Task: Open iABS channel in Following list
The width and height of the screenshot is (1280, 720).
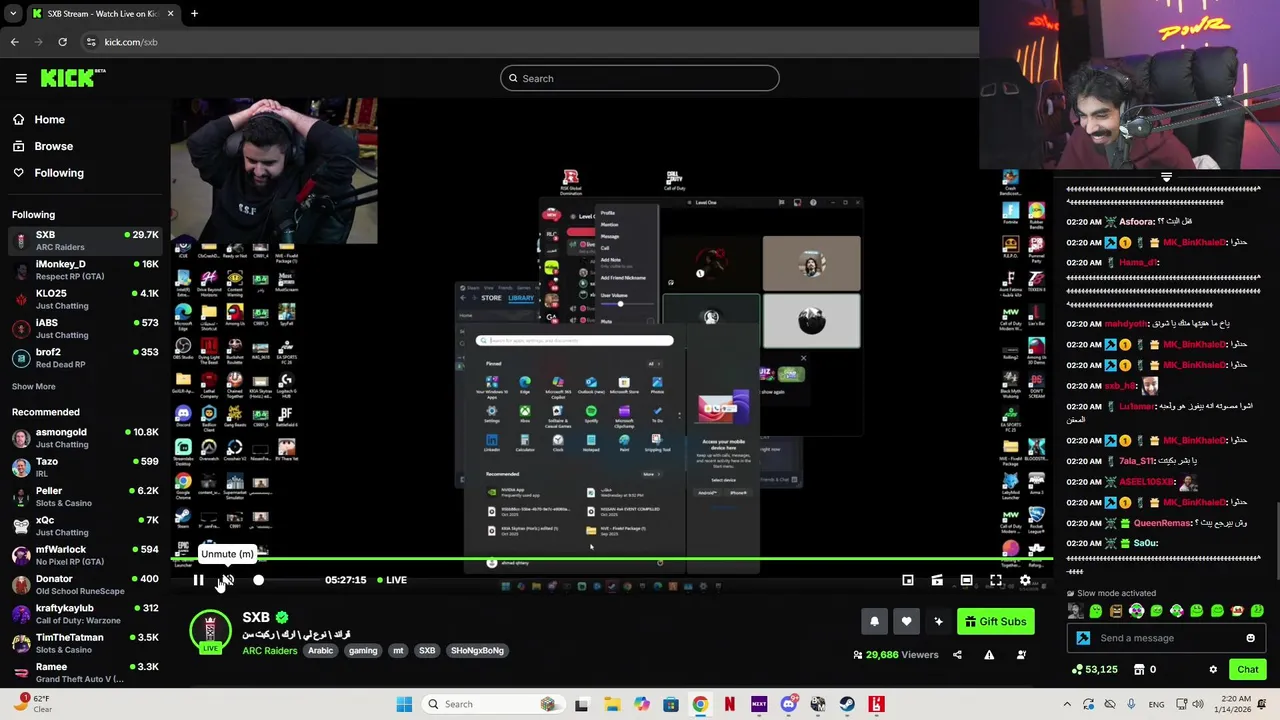Action: [x=85, y=328]
